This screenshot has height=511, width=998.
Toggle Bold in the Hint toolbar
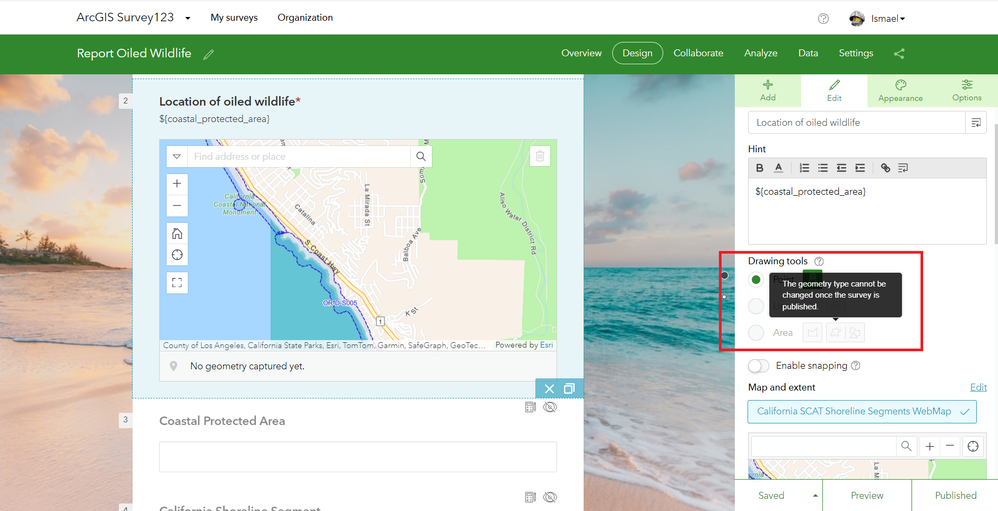[759, 168]
